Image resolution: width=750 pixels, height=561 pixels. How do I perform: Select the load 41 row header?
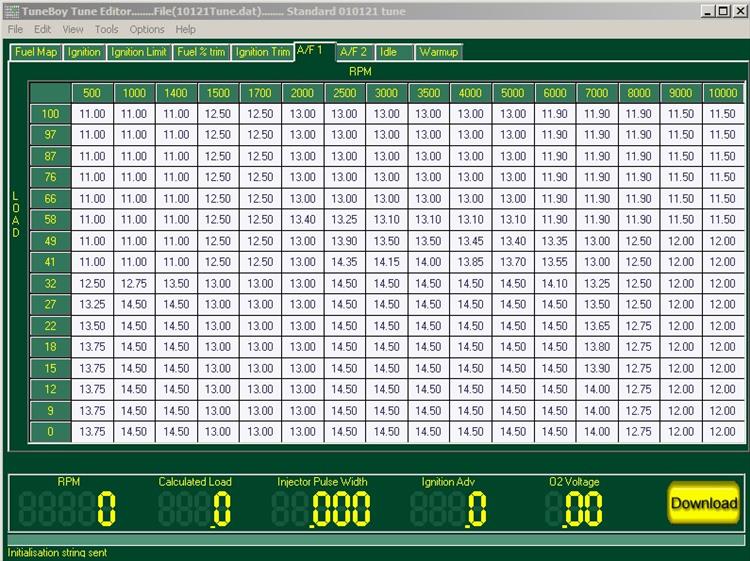pos(50,262)
